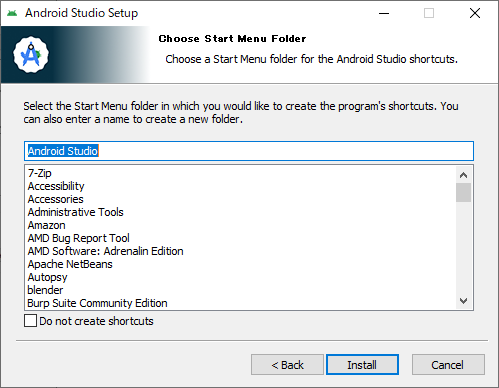Select Burp Suite Community Edition folder
Image resolution: width=499 pixels, height=388 pixels.
tap(97, 303)
